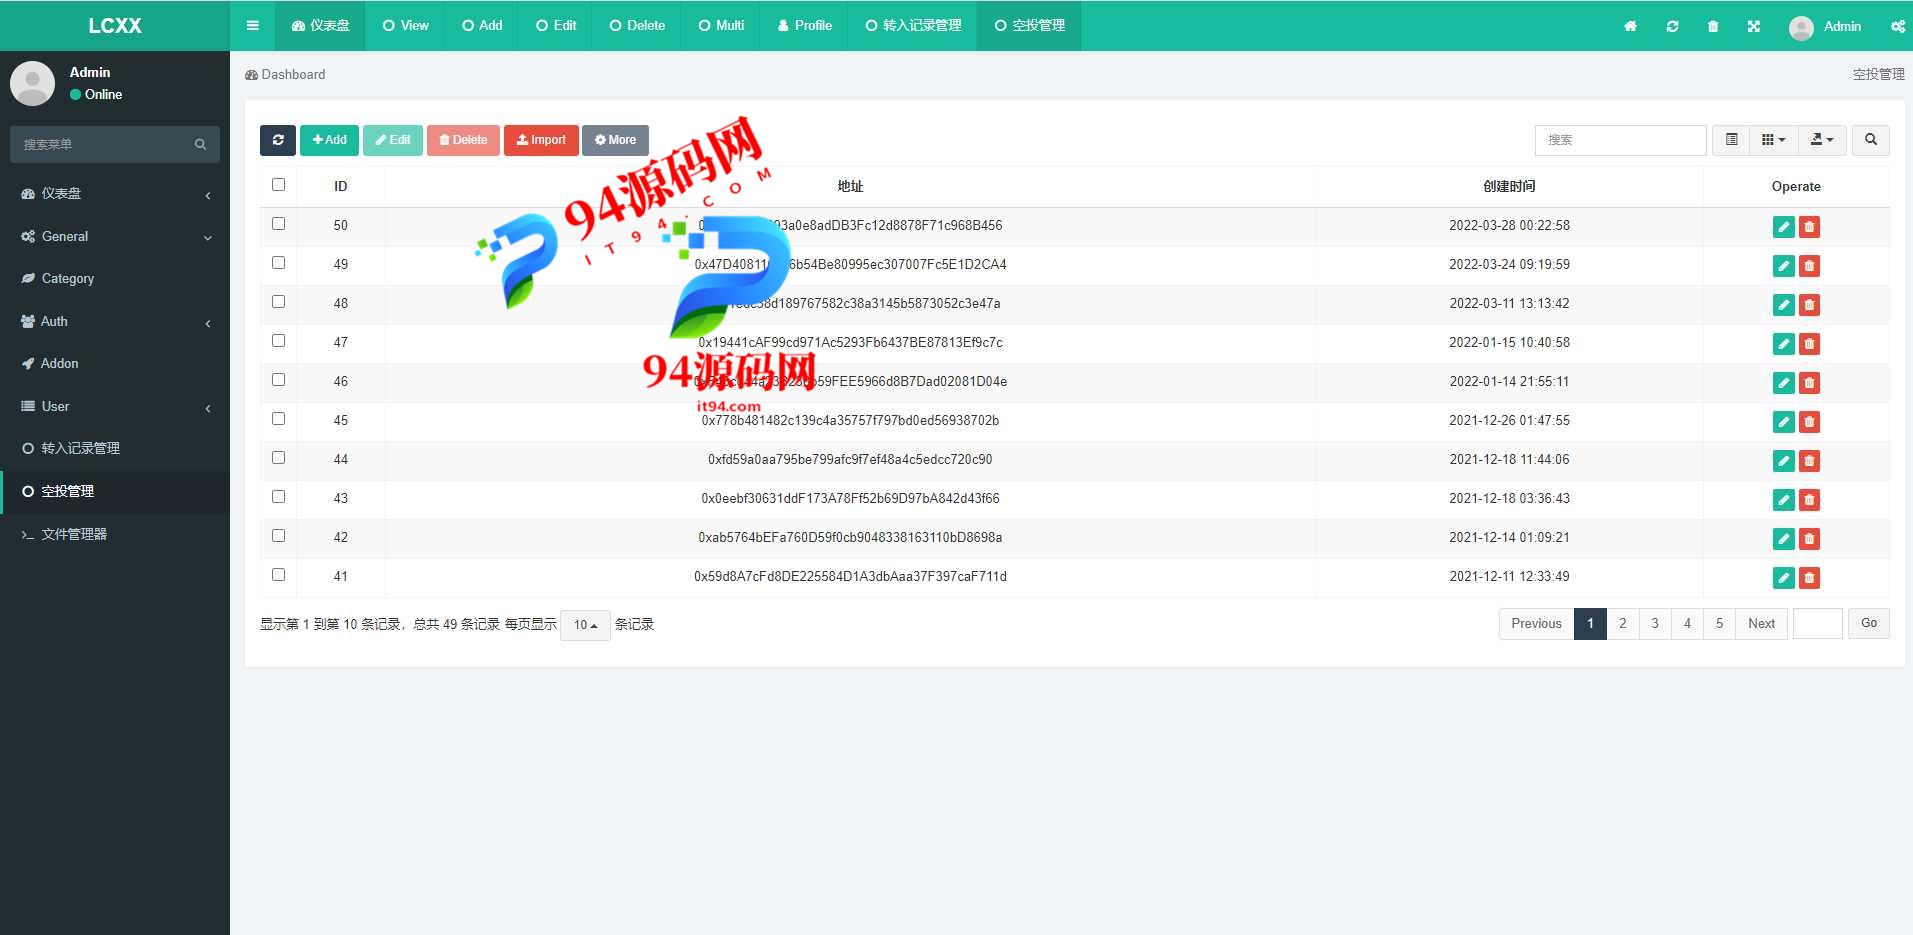The height and width of the screenshot is (935, 1913).
Task: Check the row with ID 44
Action: pyautogui.click(x=278, y=458)
